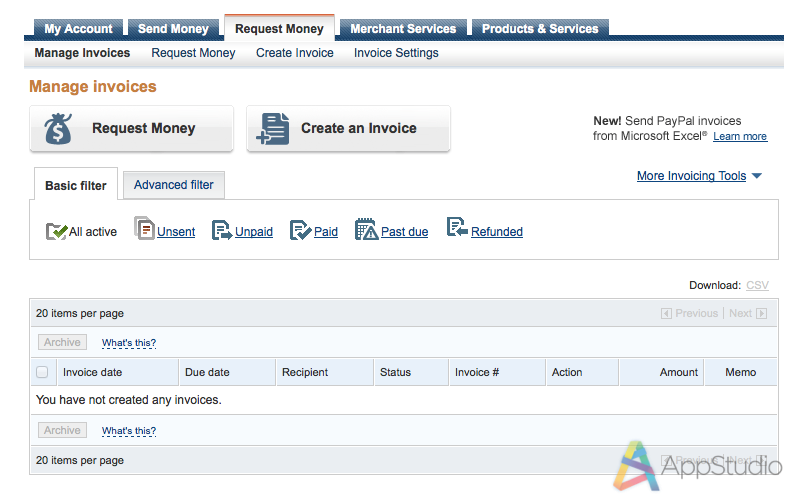The height and width of the screenshot is (502, 802).
Task: Click top What's this? help link
Action: click(129, 343)
